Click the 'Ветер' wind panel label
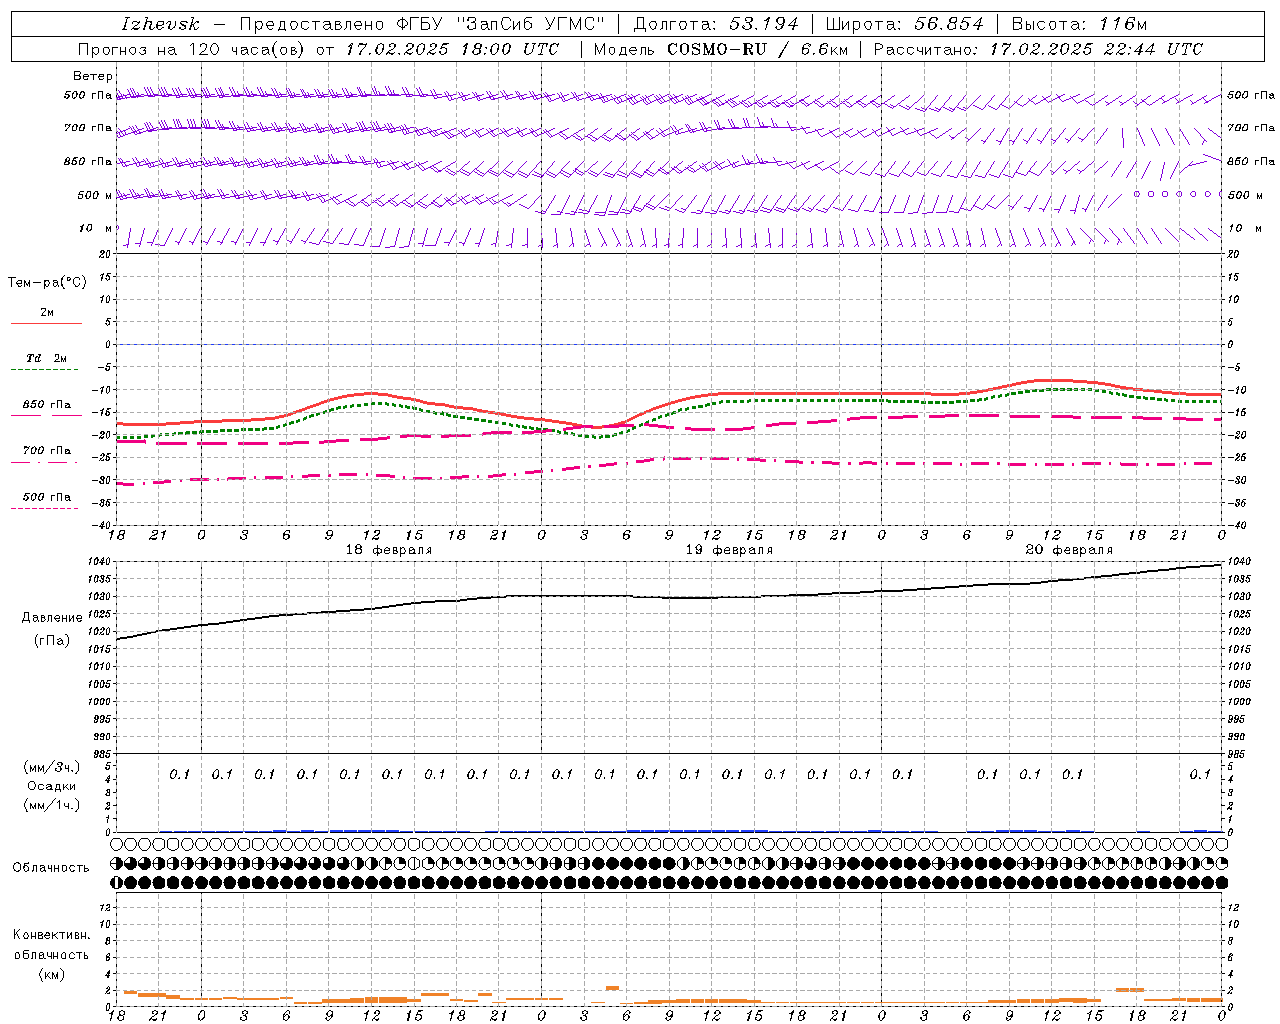The height and width of the screenshot is (1024, 1280). [93, 76]
